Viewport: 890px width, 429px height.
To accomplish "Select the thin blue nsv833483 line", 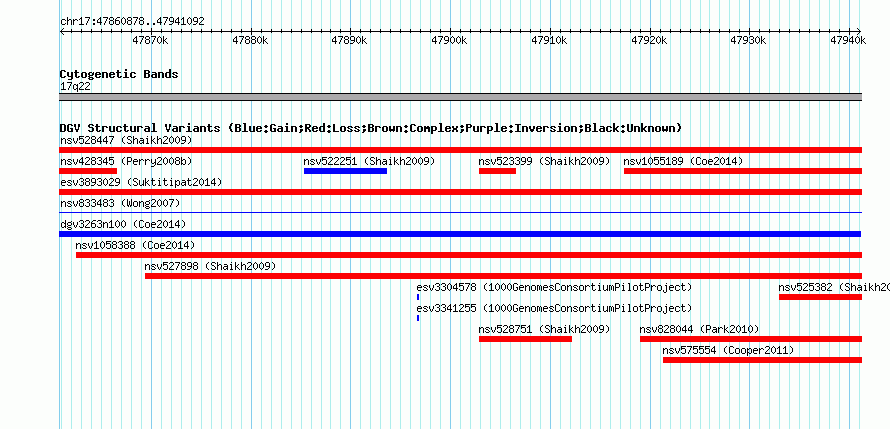I will [x=460, y=212].
